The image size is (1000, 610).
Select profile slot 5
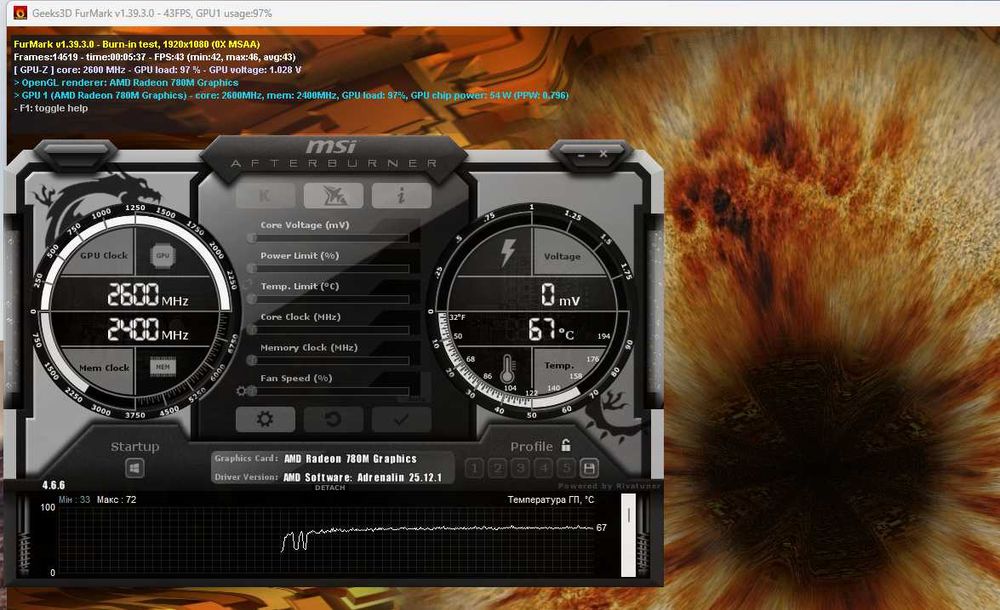(566, 468)
